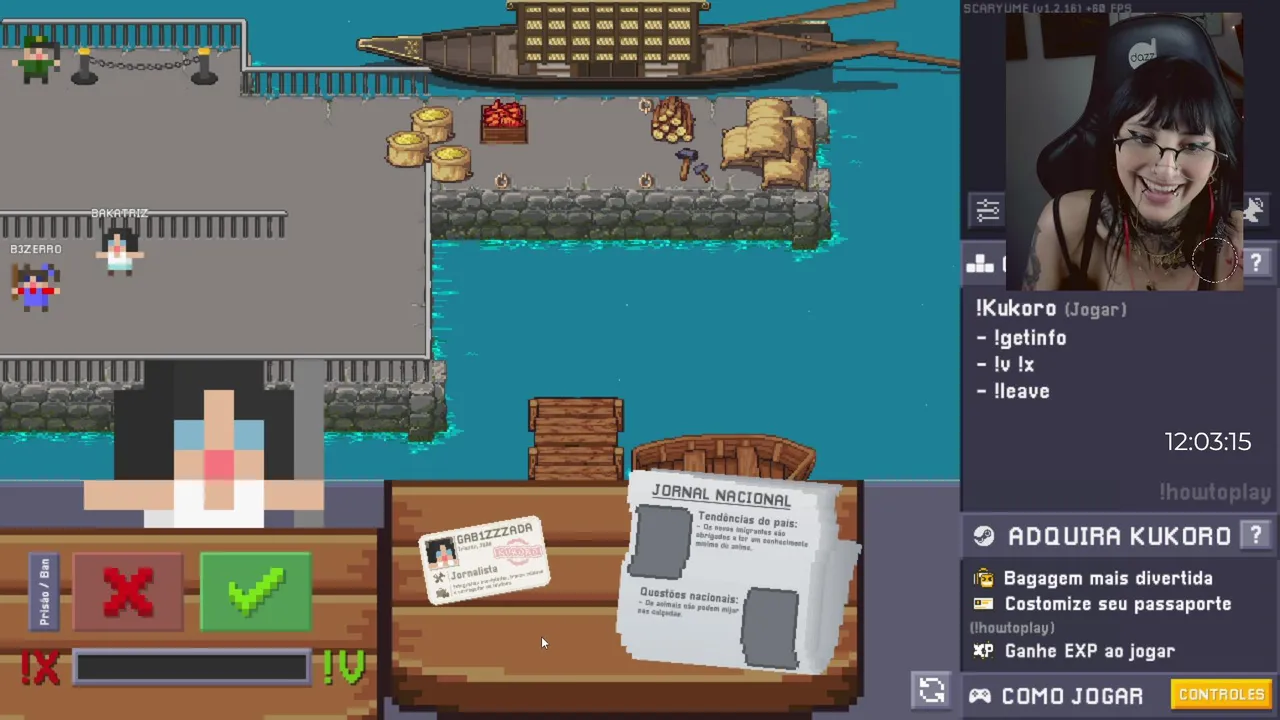The height and width of the screenshot is (720, 1280).
Task: Click the question mark next to ADQUIRA KUKORO
Action: click(x=1255, y=536)
